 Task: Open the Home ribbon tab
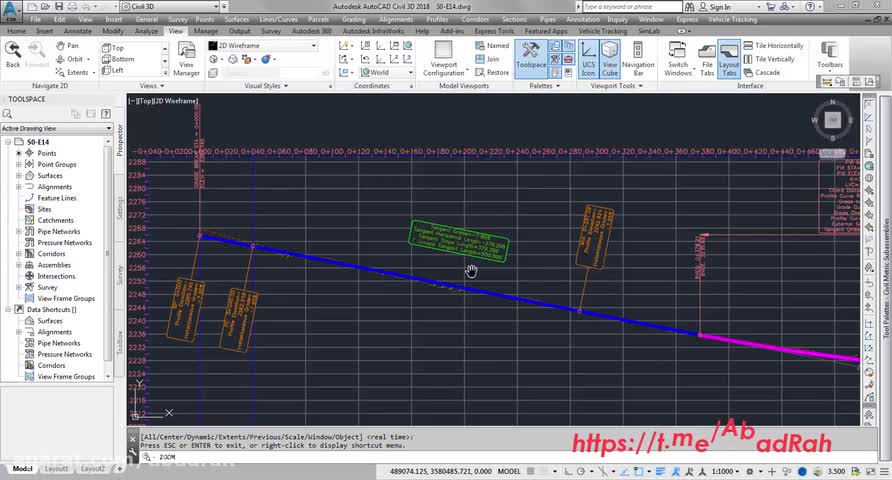point(16,31)
